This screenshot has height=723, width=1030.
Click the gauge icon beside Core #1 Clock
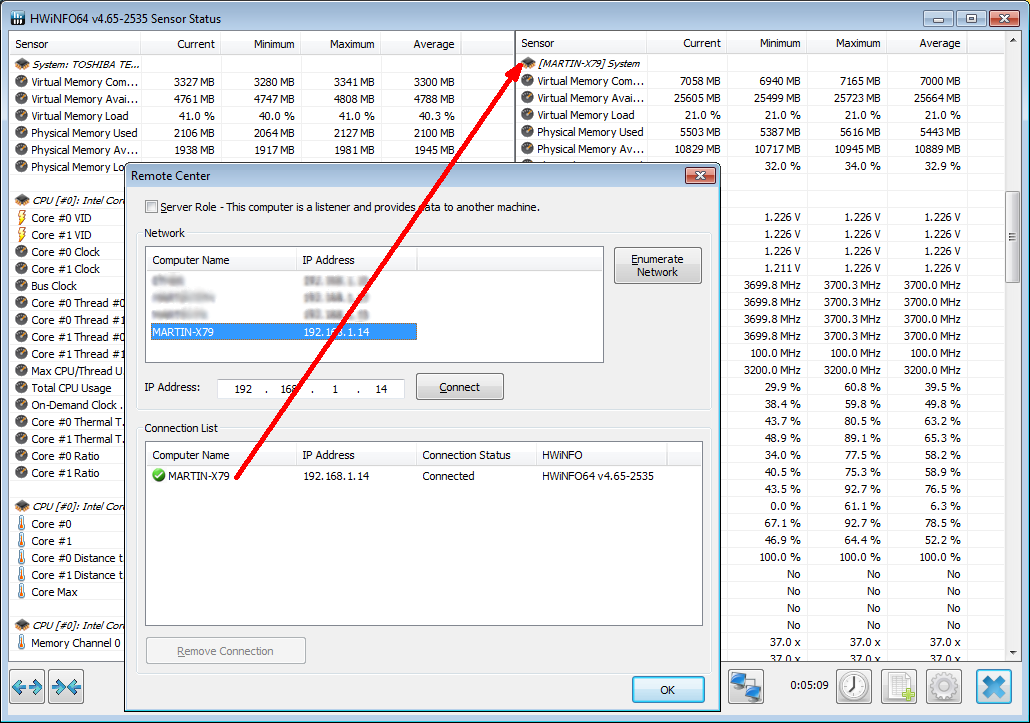point(22,269)
